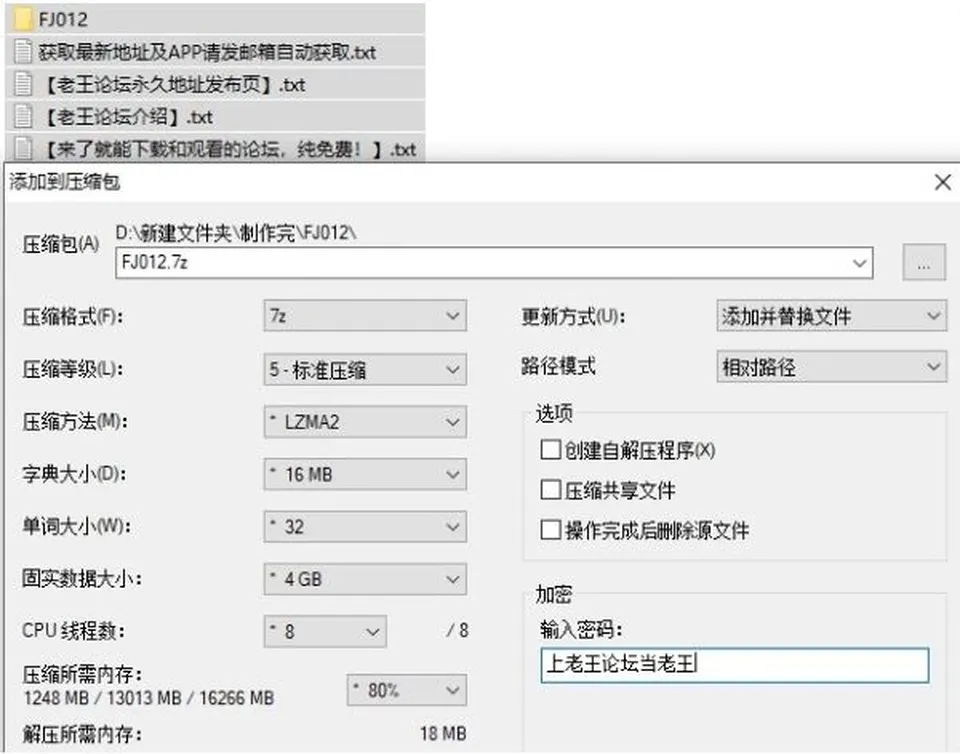
Task: Click the icon of 【来了就能下载和观看的论坛，纯免费！】.txt
Action: [x=23, y=149]
